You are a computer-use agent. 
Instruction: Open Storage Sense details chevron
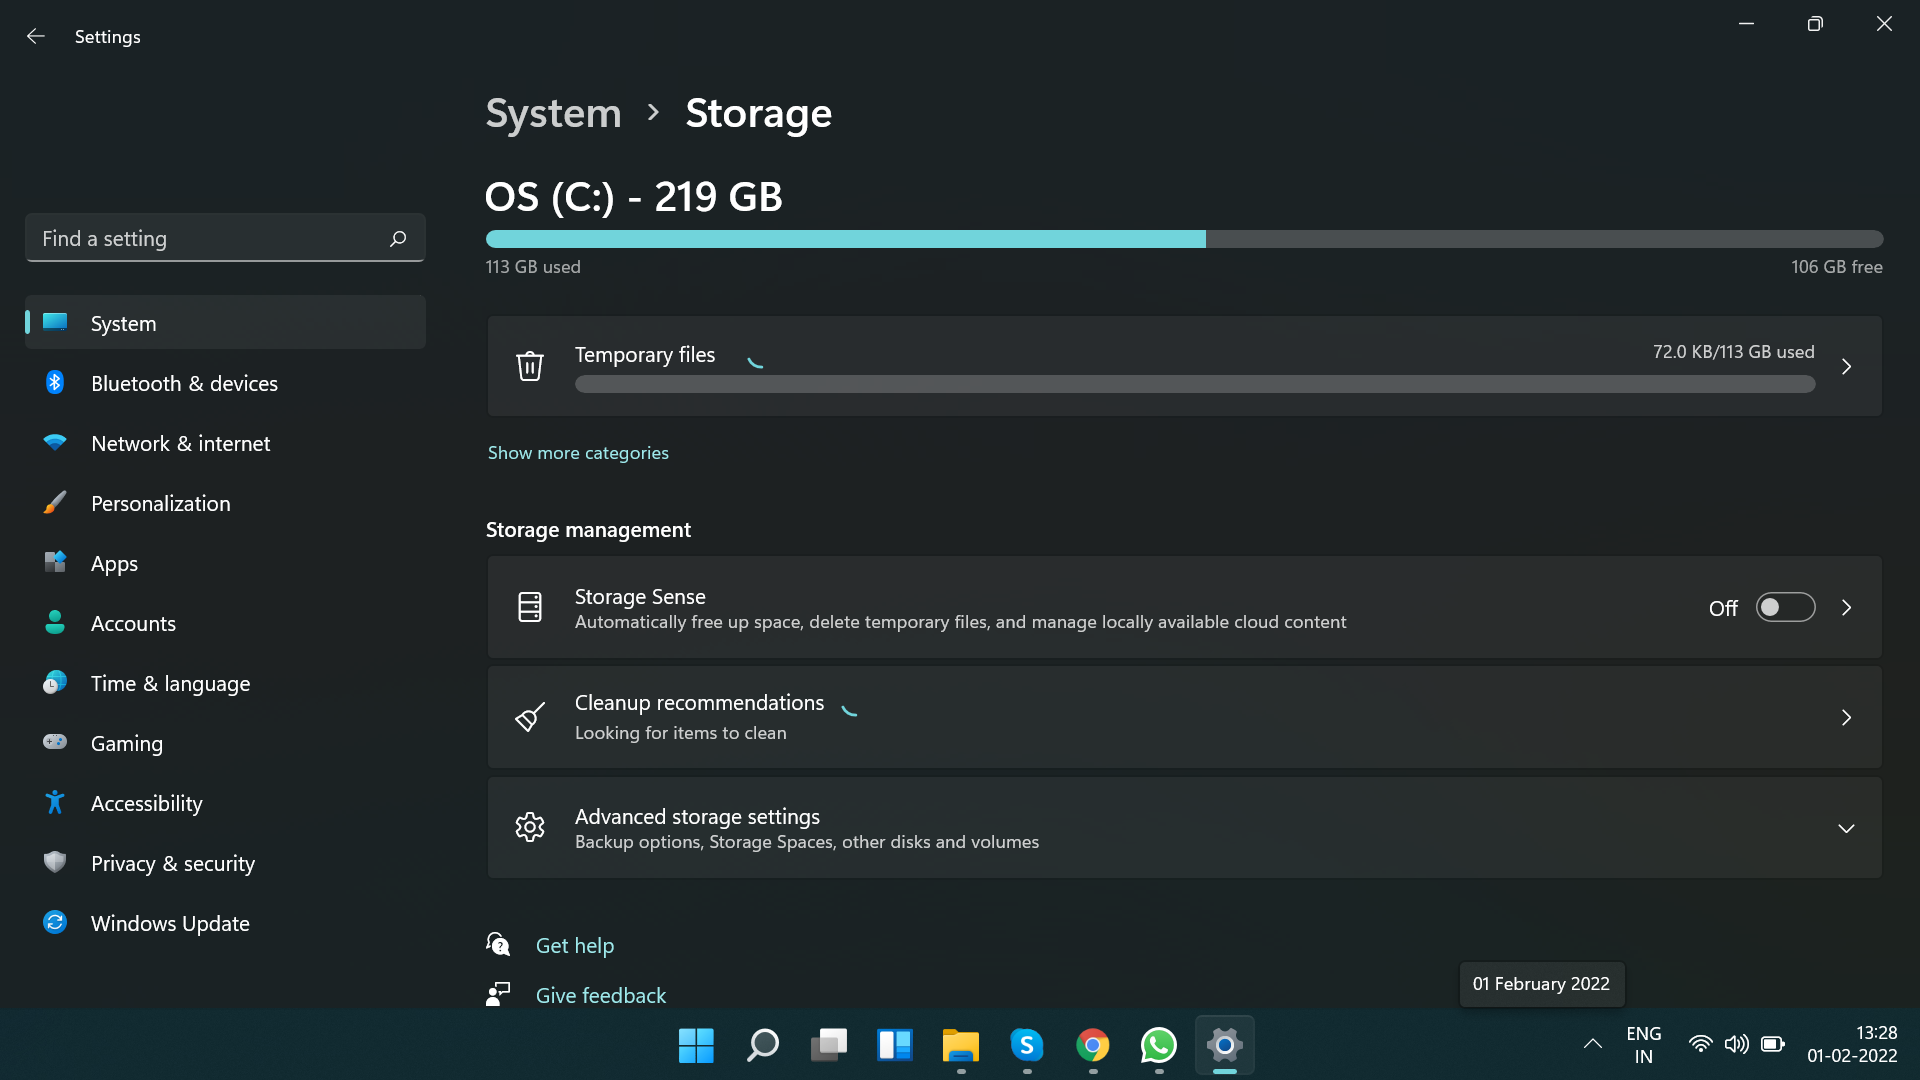tap(1846, 608)
